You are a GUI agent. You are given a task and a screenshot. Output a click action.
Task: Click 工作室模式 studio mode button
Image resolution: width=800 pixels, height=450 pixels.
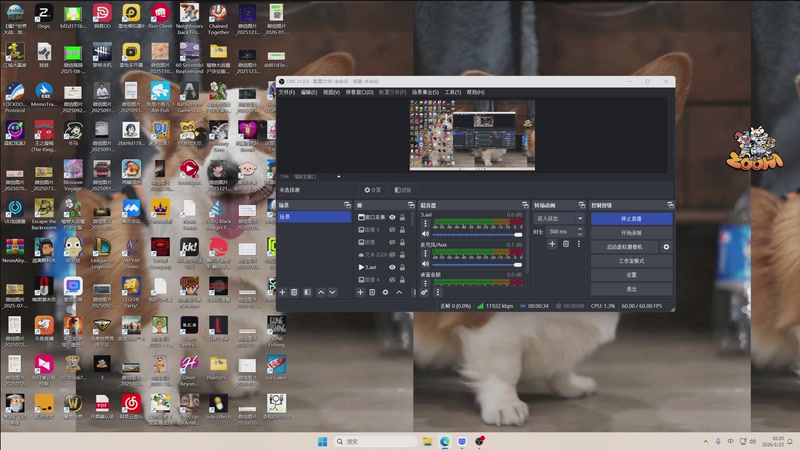click(x=632, y=261)
